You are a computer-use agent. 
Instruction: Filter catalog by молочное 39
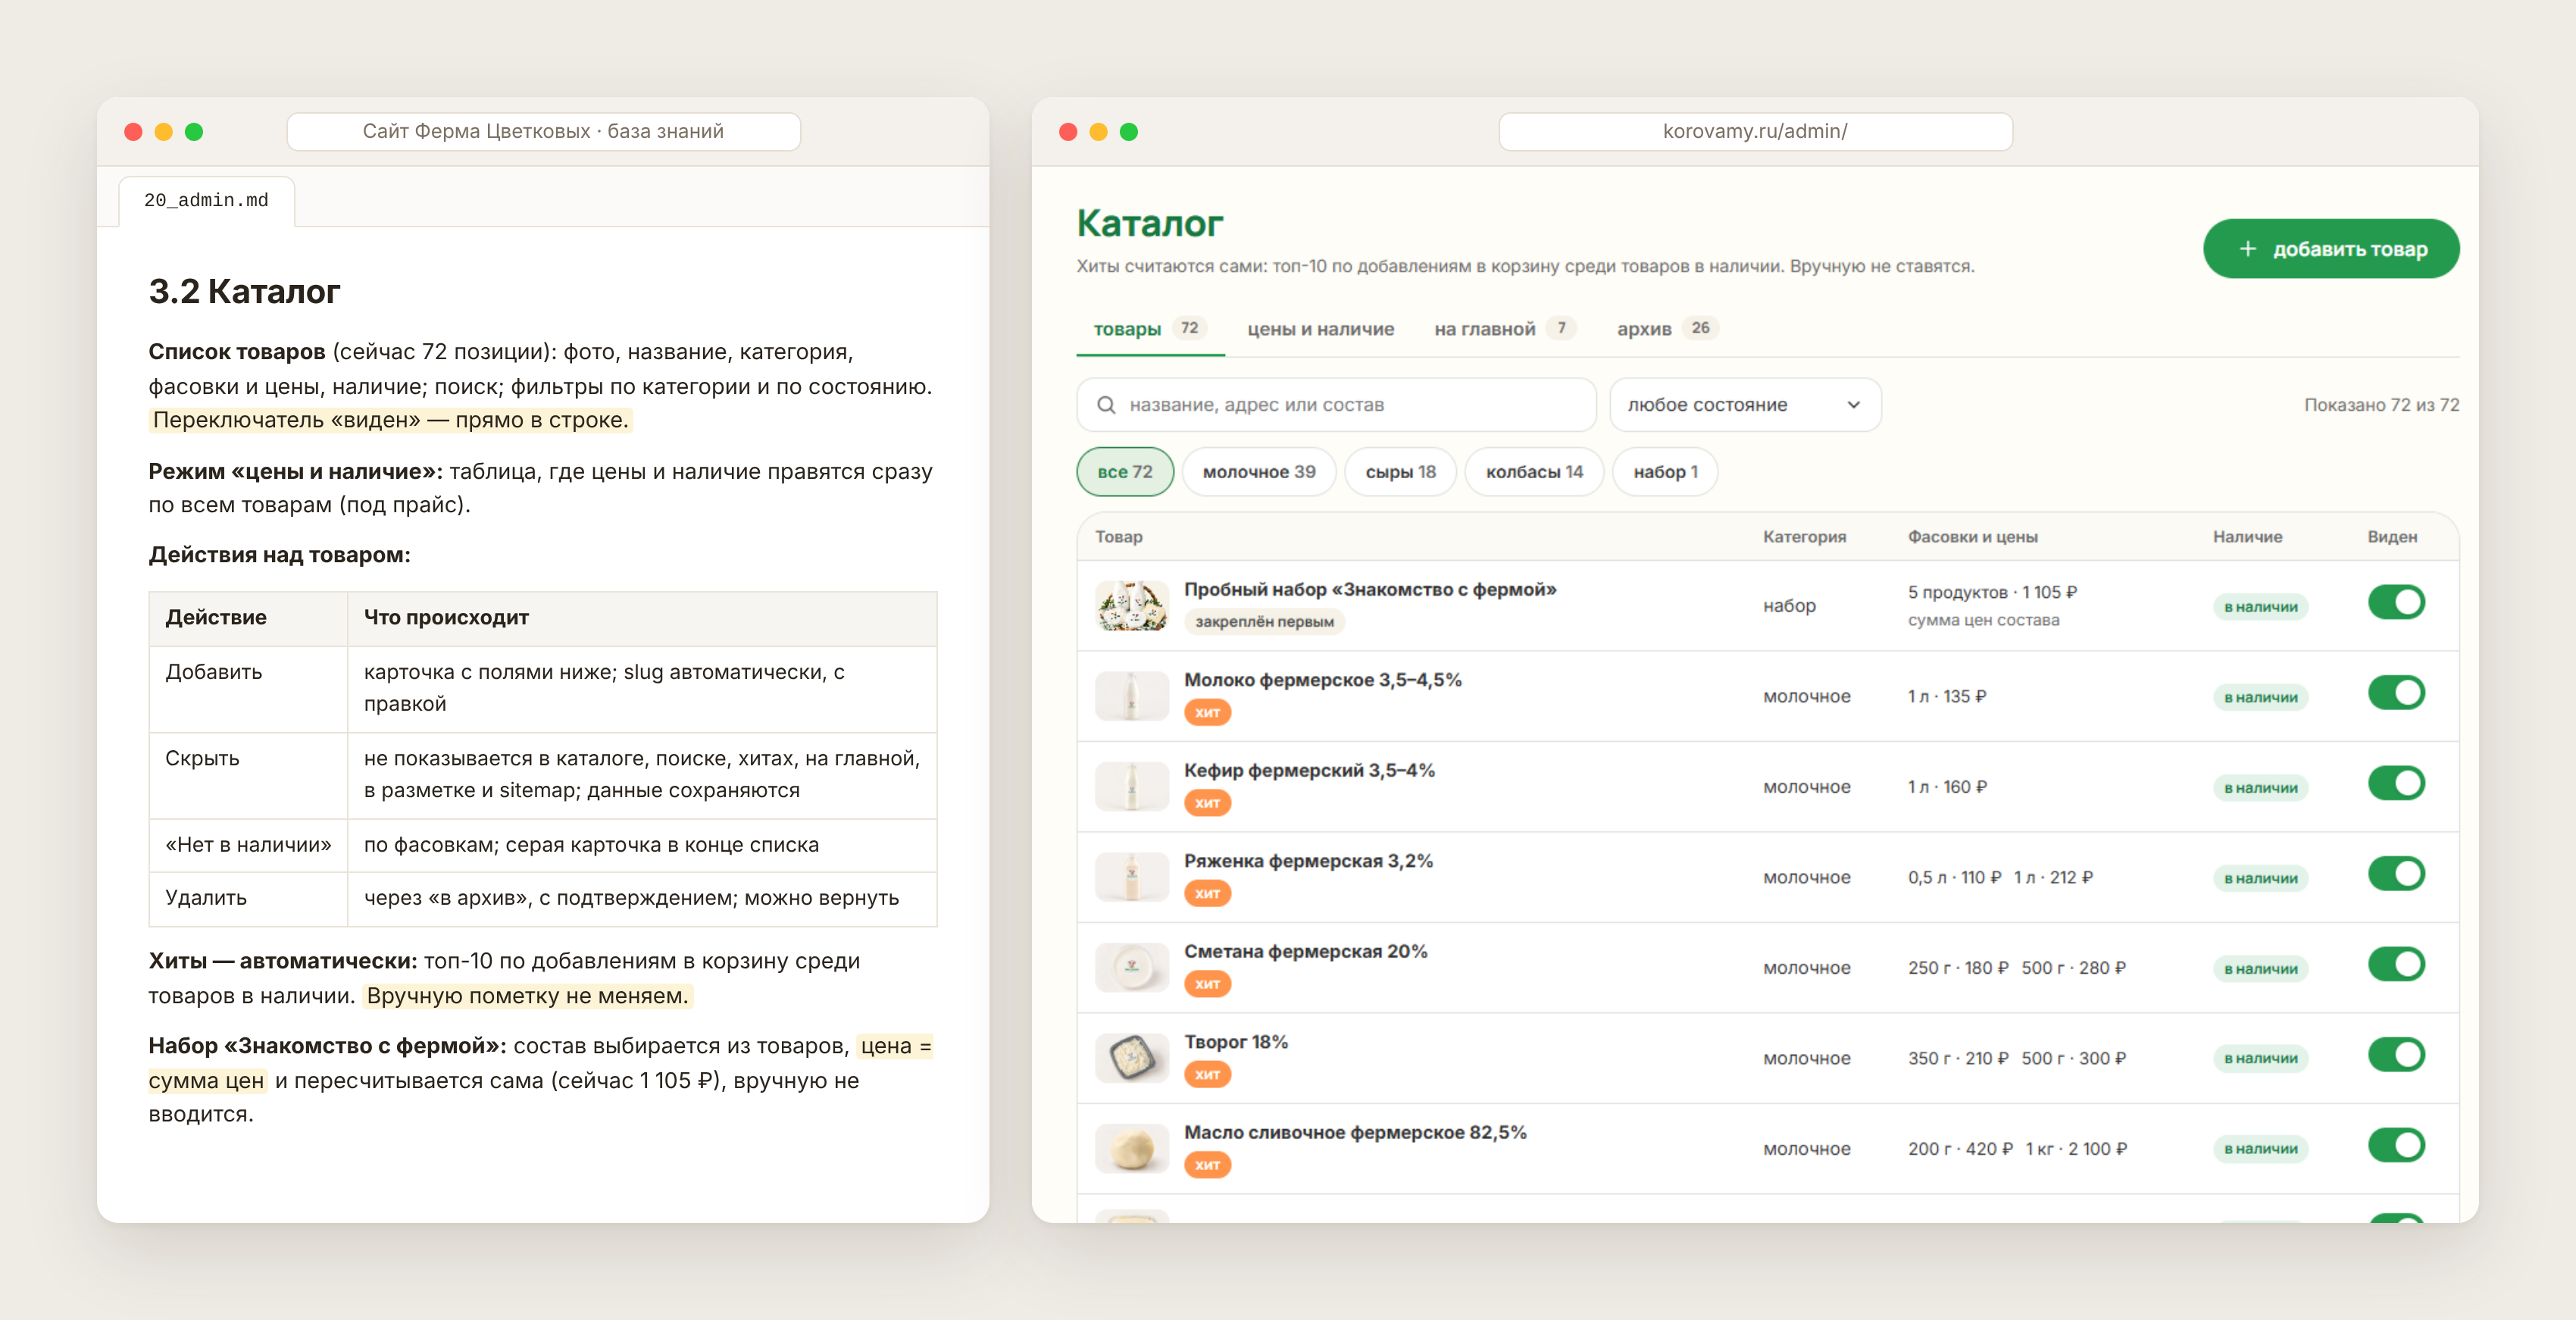[1259, 472]
